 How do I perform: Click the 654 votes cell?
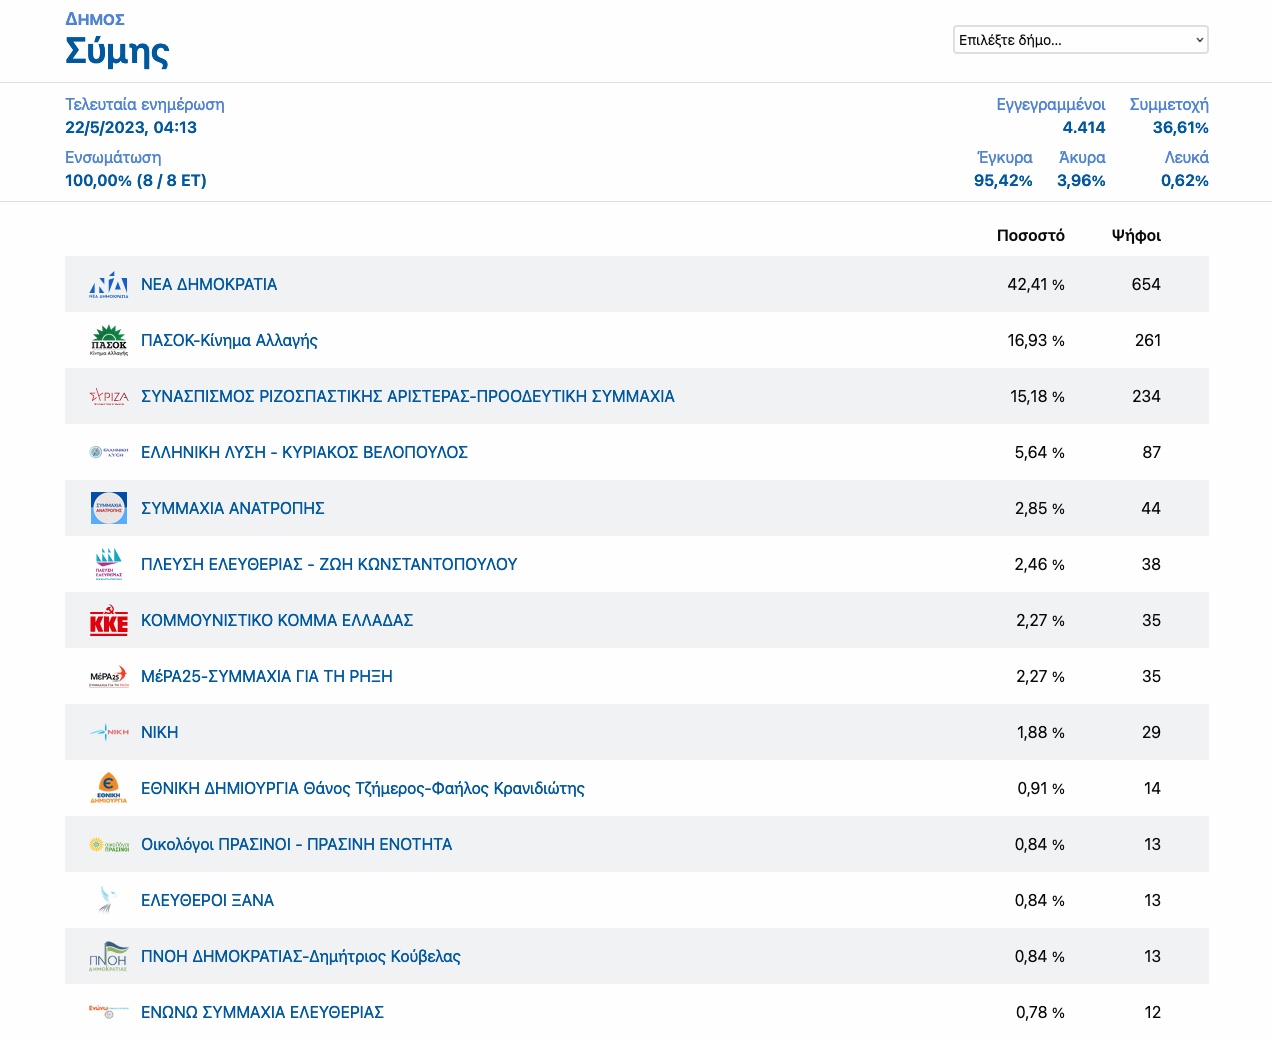pyautogui.click(x=1146, y=284)
